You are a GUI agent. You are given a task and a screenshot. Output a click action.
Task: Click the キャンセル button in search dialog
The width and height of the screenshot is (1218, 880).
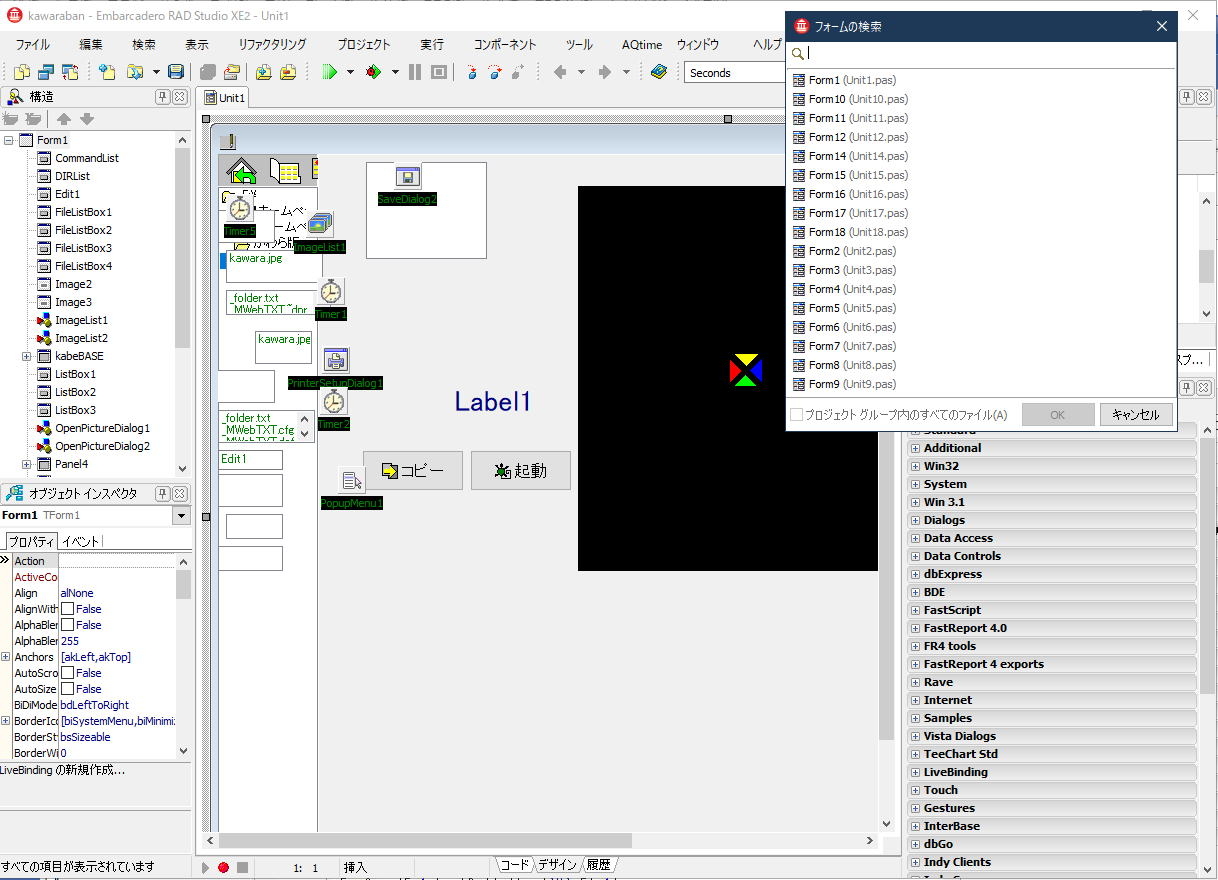1136,415
